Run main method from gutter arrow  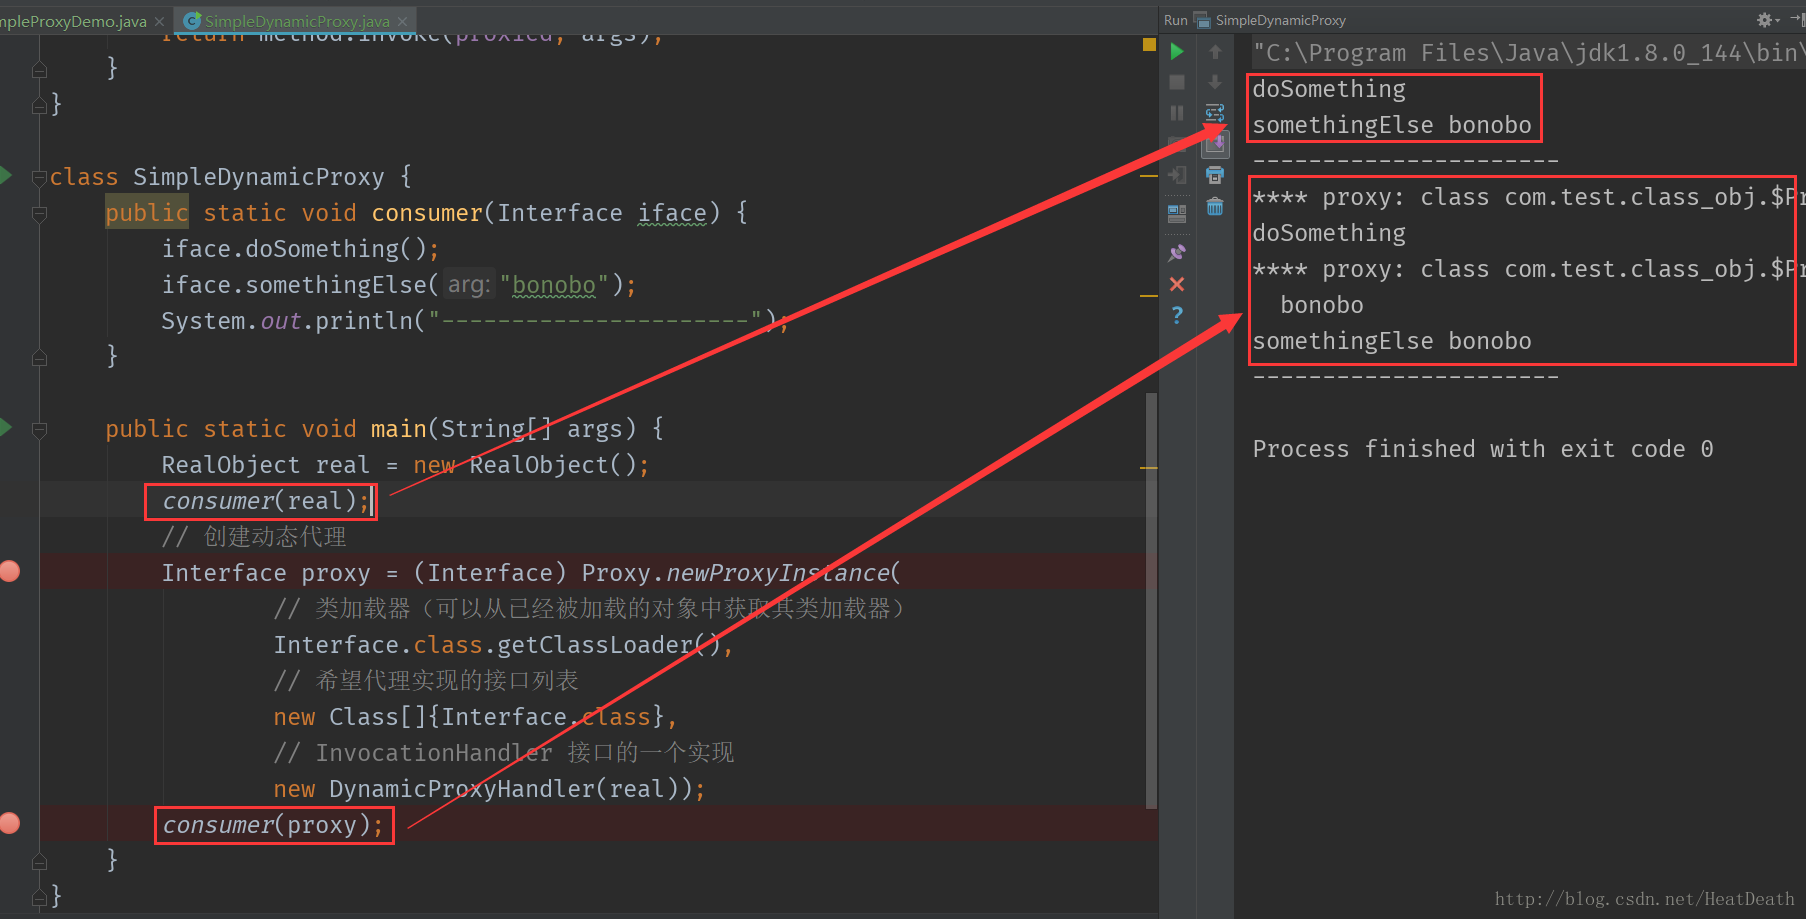coord(6,428)
